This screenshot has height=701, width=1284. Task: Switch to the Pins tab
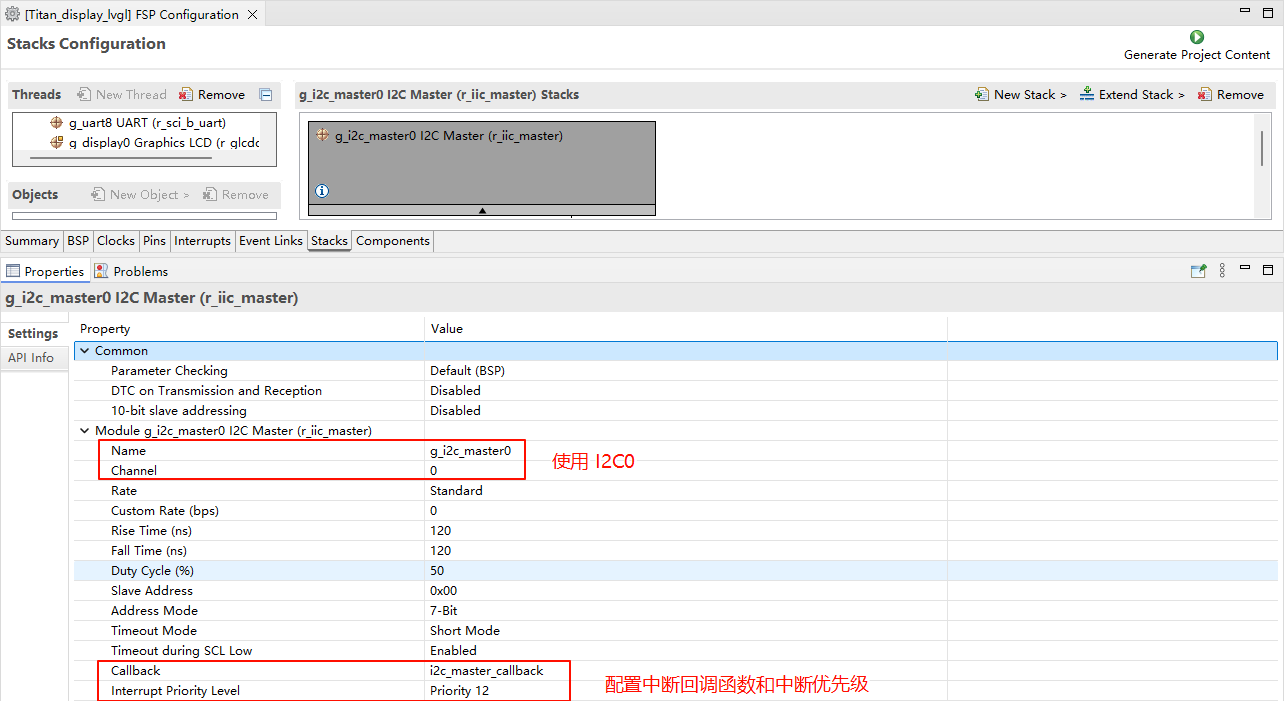click(154, 241)
